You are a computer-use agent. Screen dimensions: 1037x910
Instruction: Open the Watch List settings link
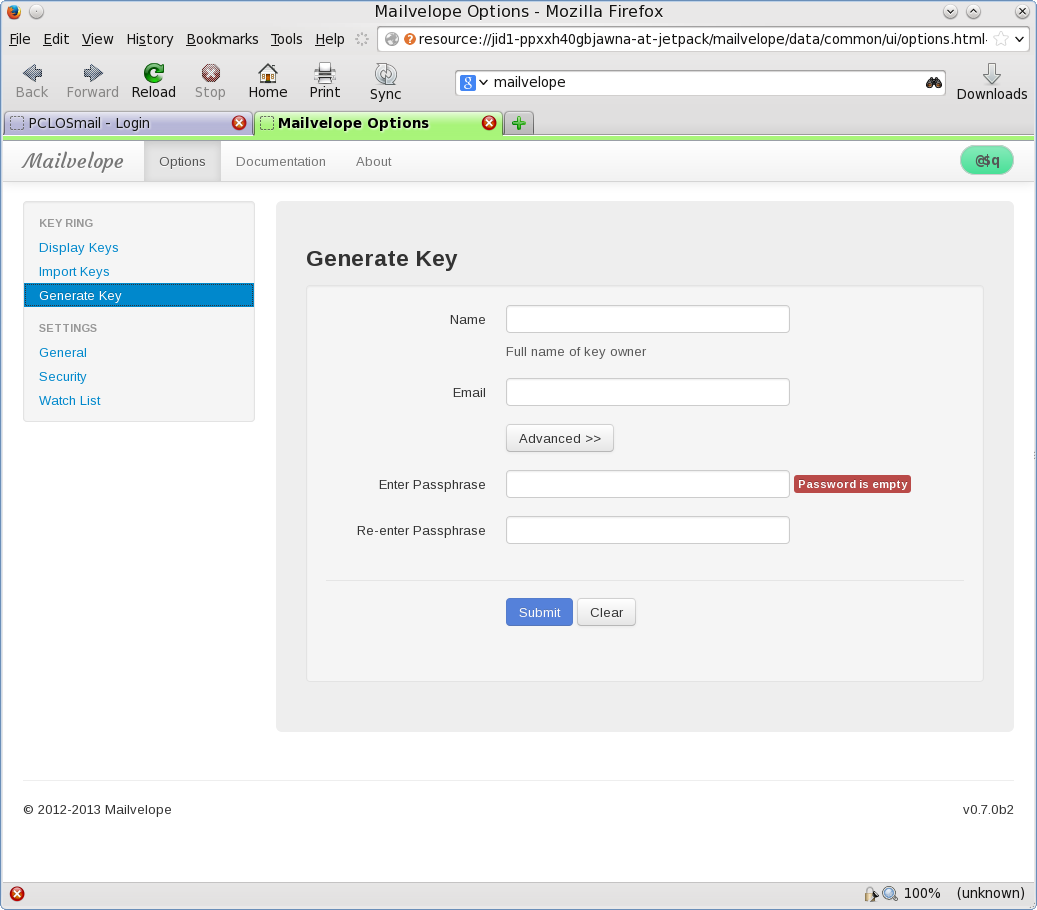point(70,401)
